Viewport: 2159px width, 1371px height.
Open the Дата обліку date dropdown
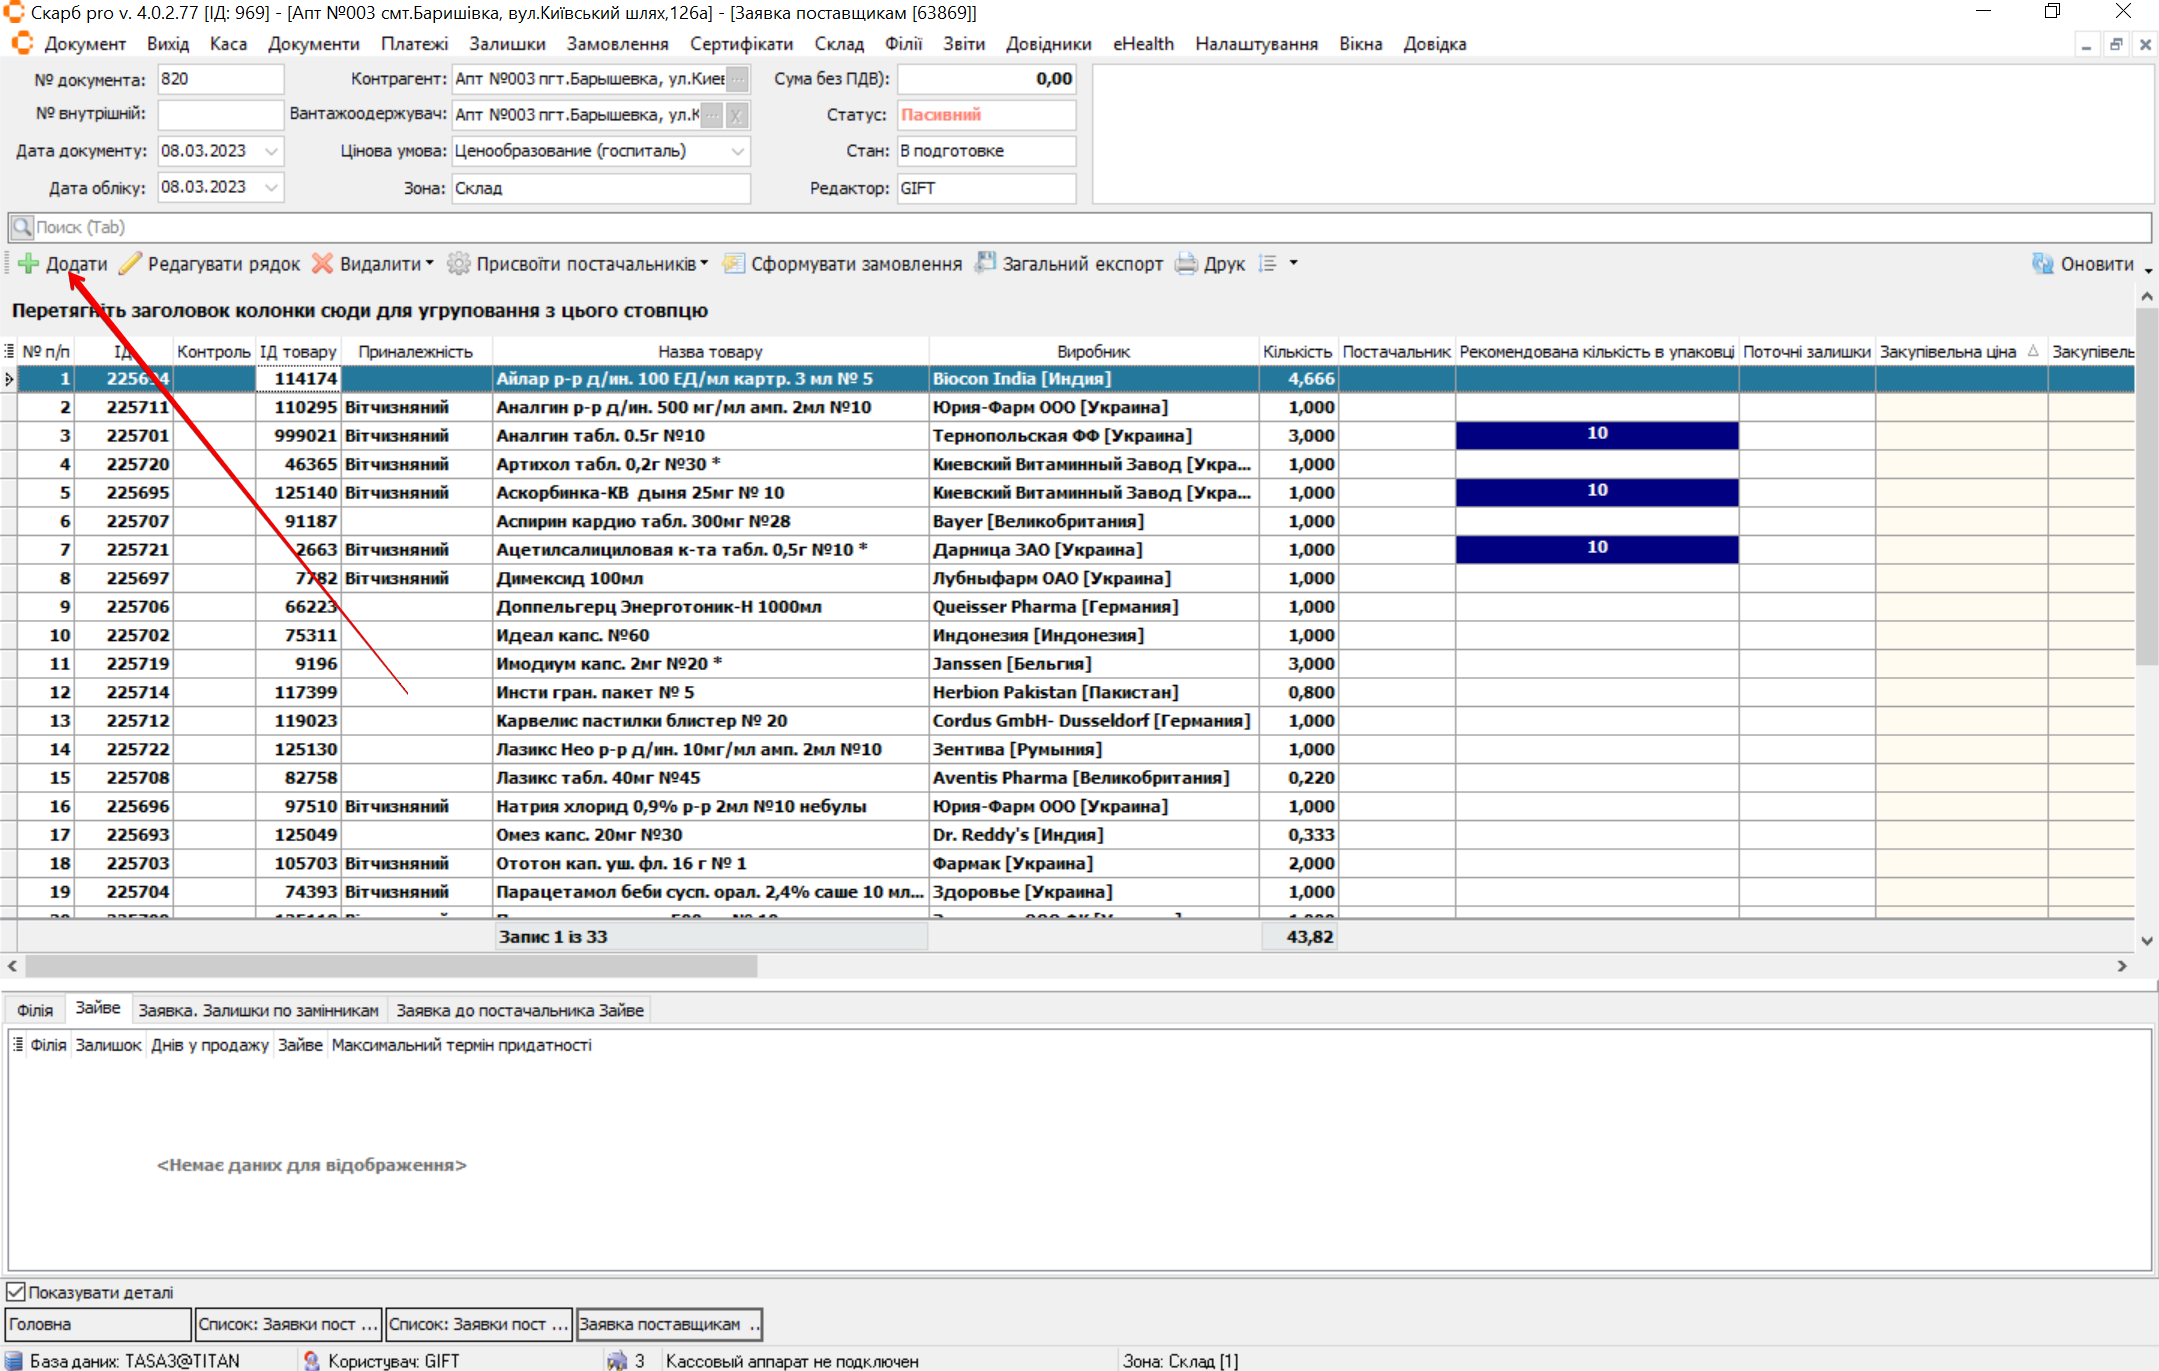271,187
